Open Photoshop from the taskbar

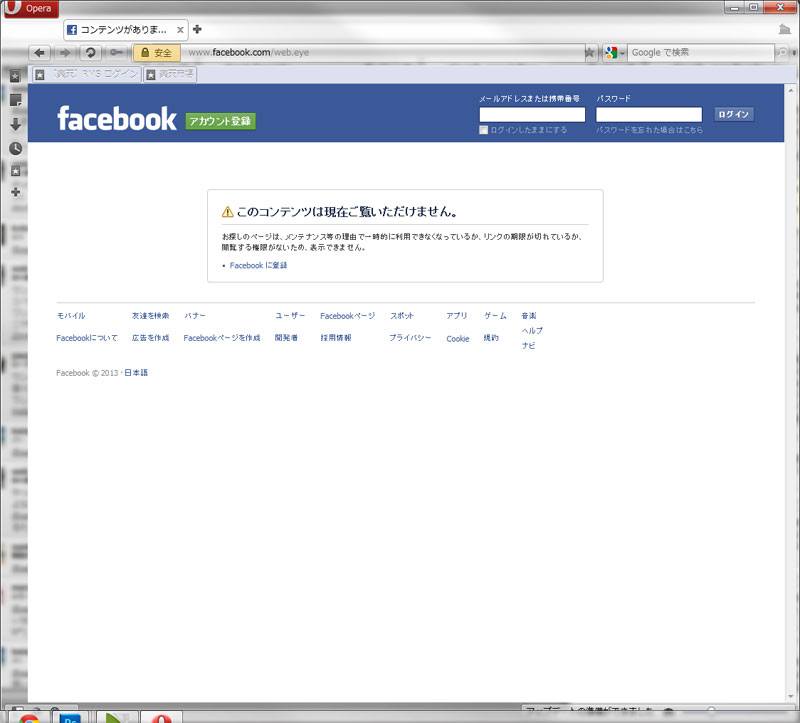70,718
